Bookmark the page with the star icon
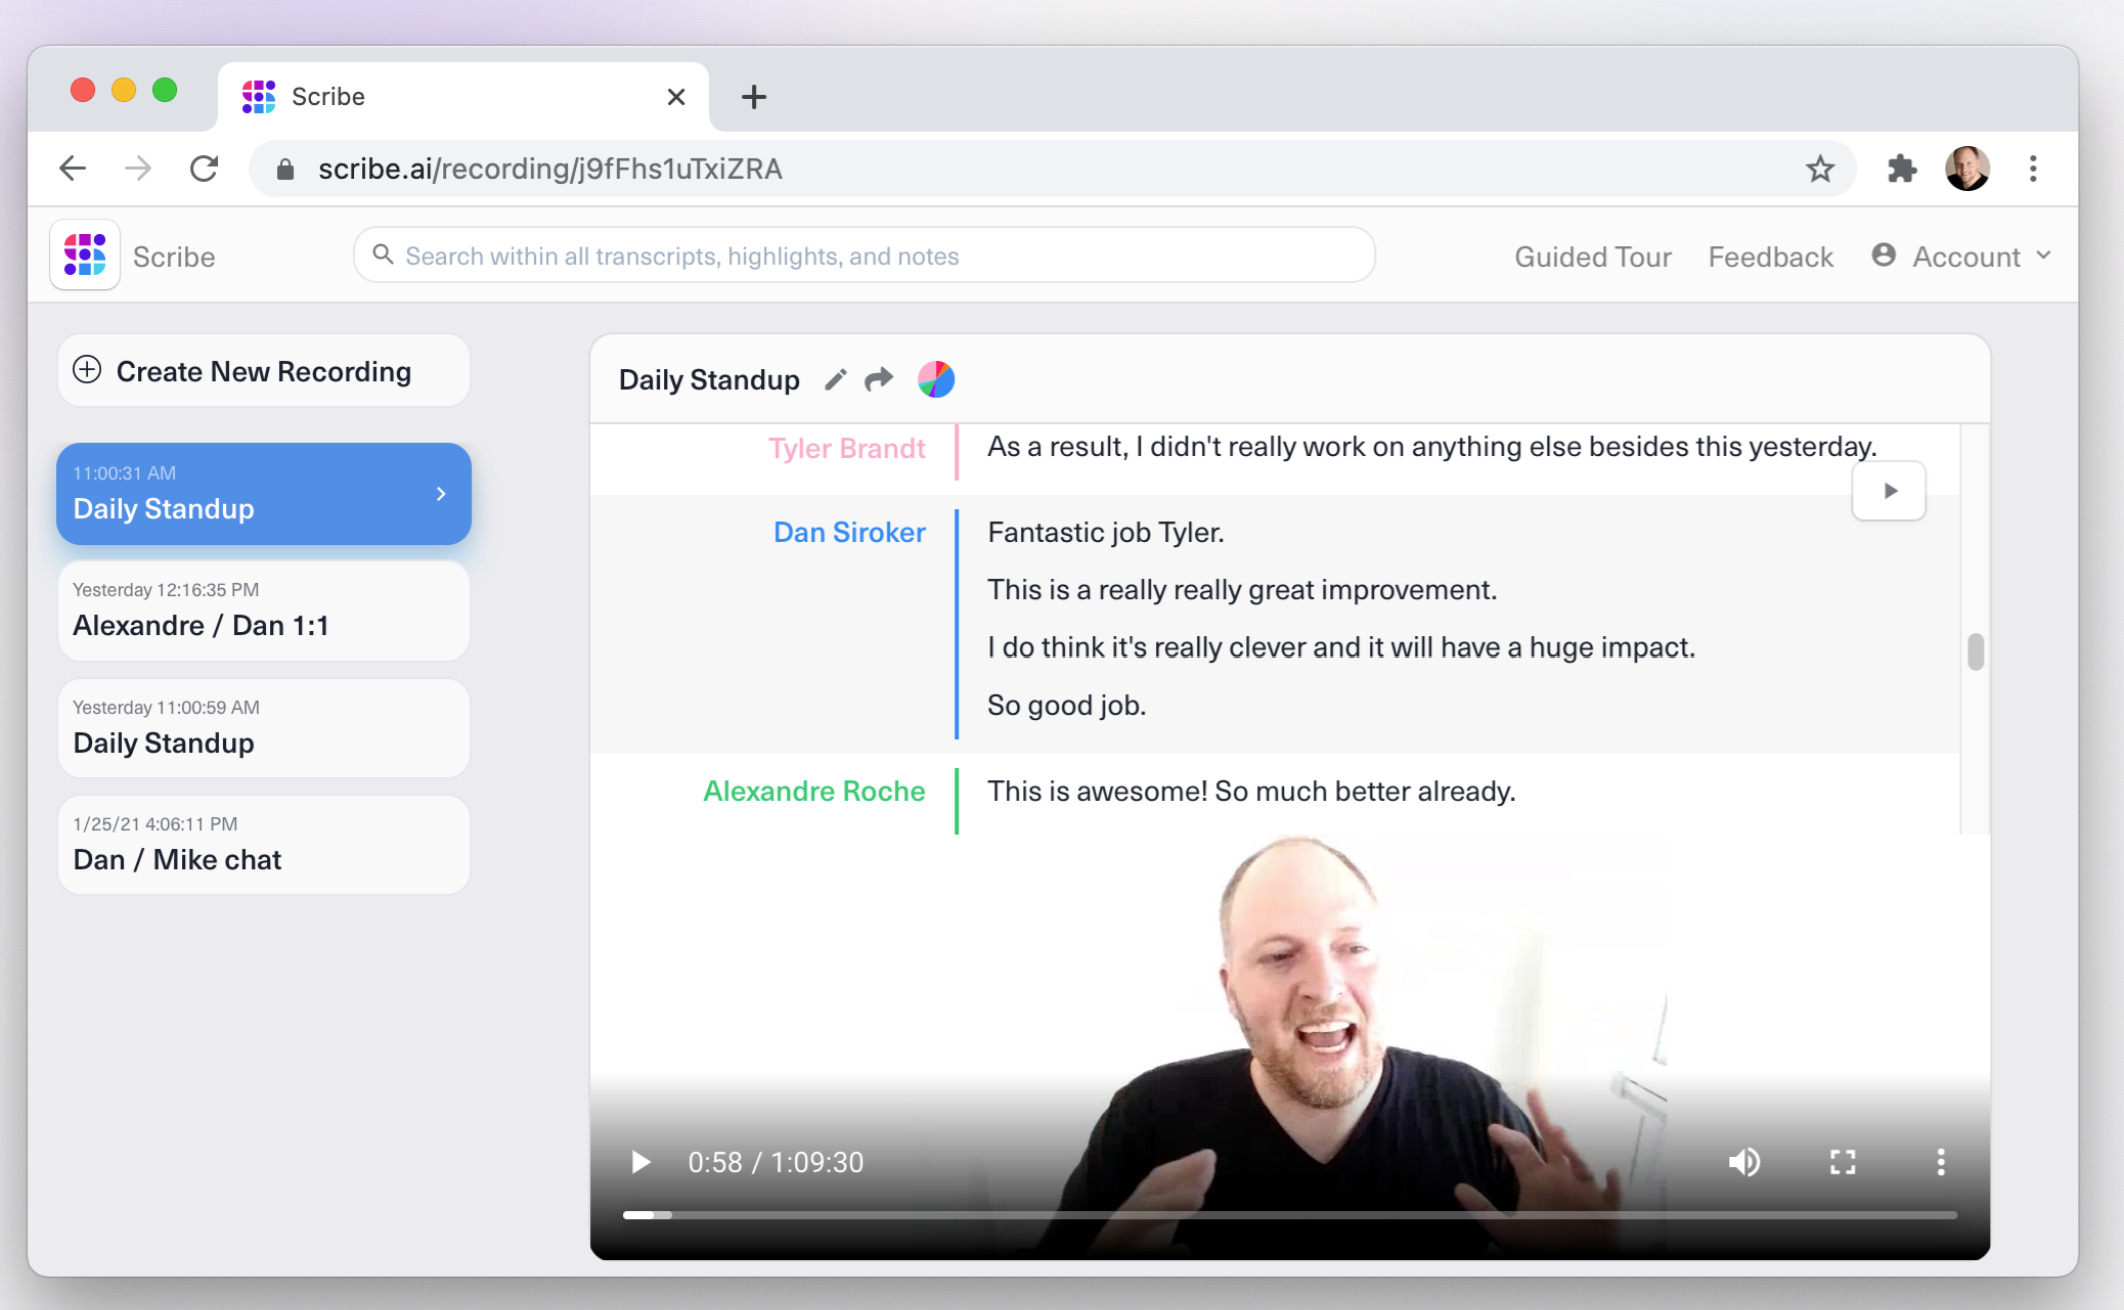The height and width of the screenshot is (1310, 2124). [1820, 168]
